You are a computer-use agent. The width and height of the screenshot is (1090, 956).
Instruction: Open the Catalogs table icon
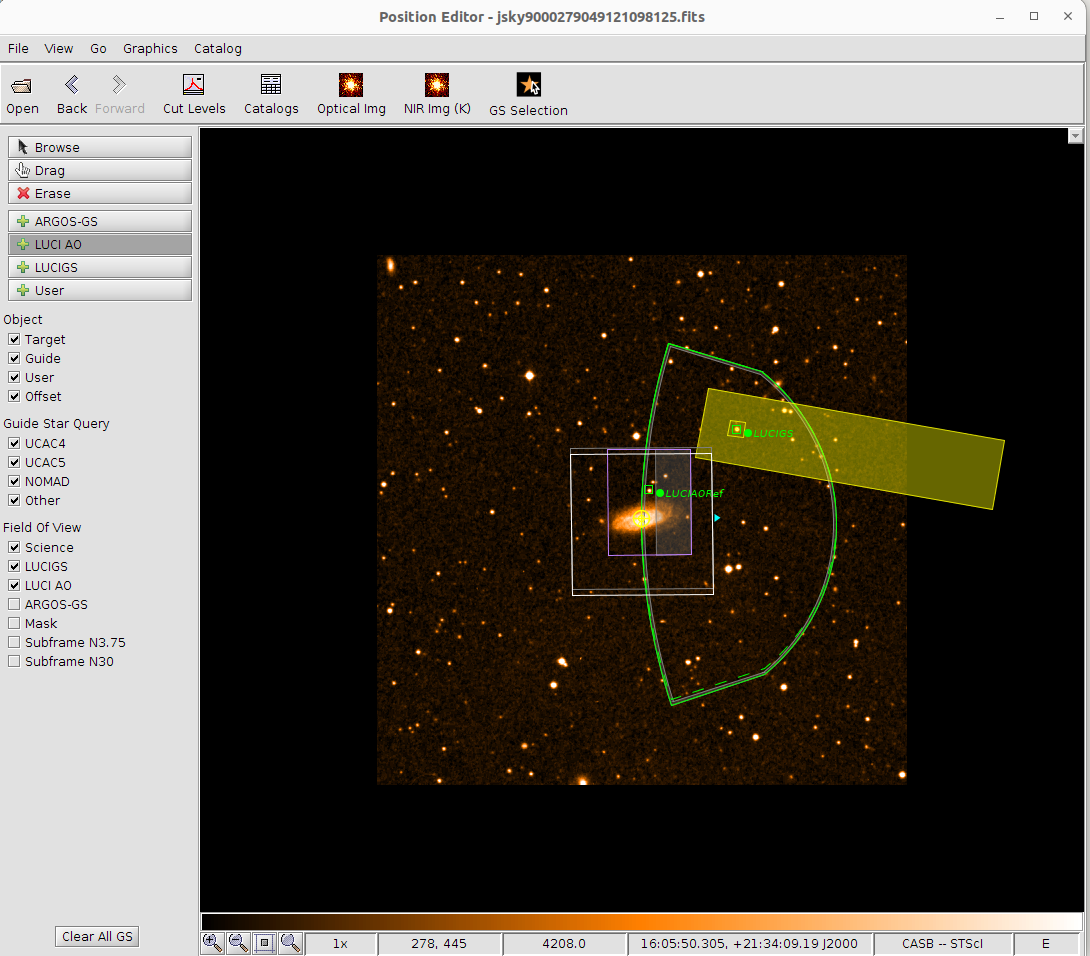coord(271,86)
